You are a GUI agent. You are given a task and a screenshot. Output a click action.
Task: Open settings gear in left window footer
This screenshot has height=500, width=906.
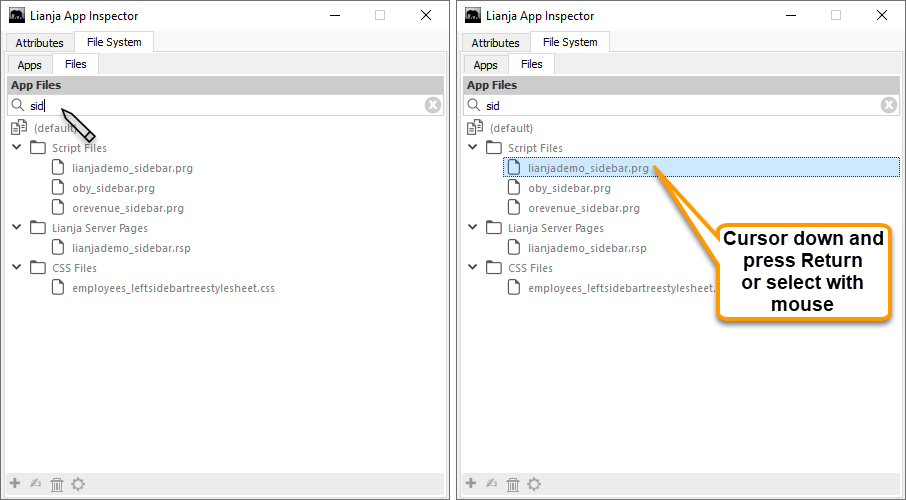point(78,484)
